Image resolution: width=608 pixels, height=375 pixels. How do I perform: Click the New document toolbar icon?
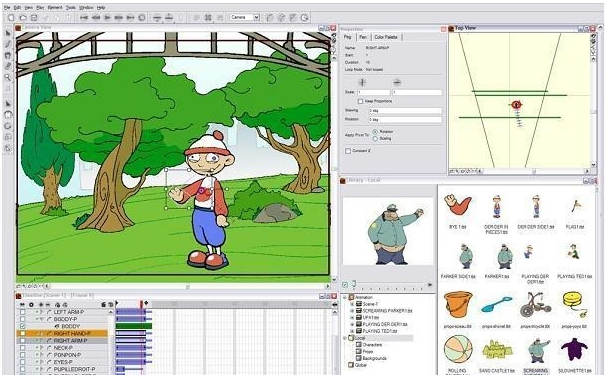(11, 17)
